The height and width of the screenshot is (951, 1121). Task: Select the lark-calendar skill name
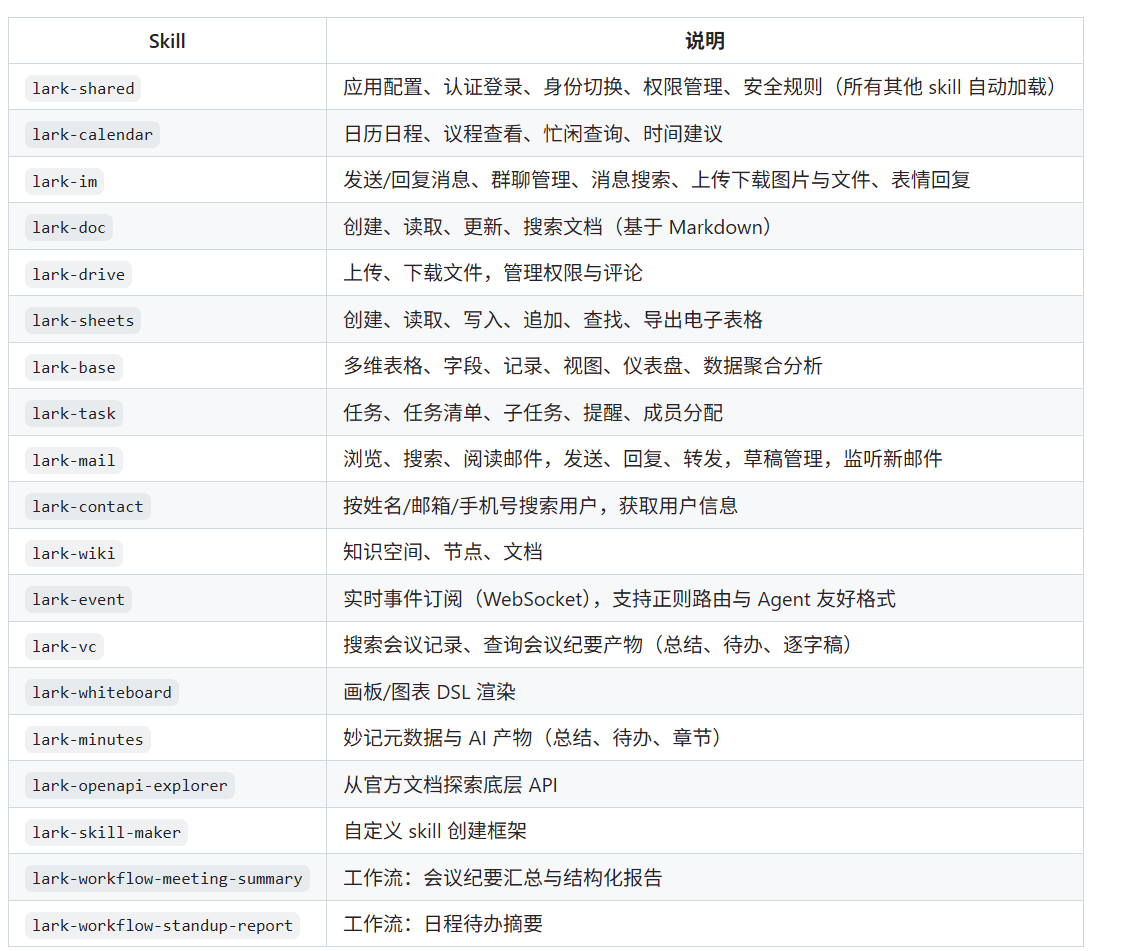click(92, 134)
